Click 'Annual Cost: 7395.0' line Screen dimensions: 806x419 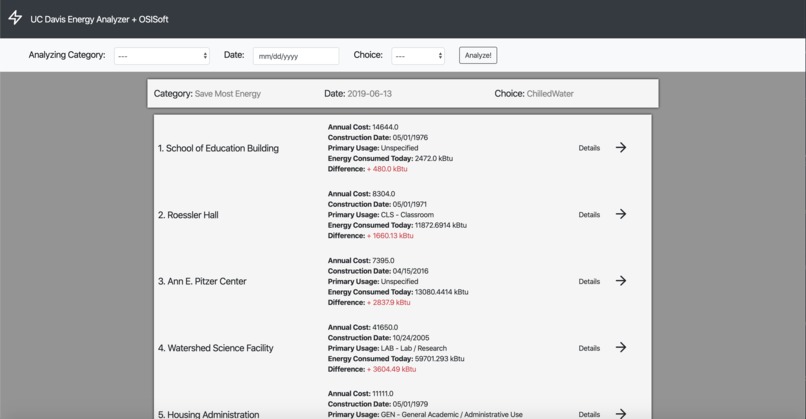pos(361,261)
